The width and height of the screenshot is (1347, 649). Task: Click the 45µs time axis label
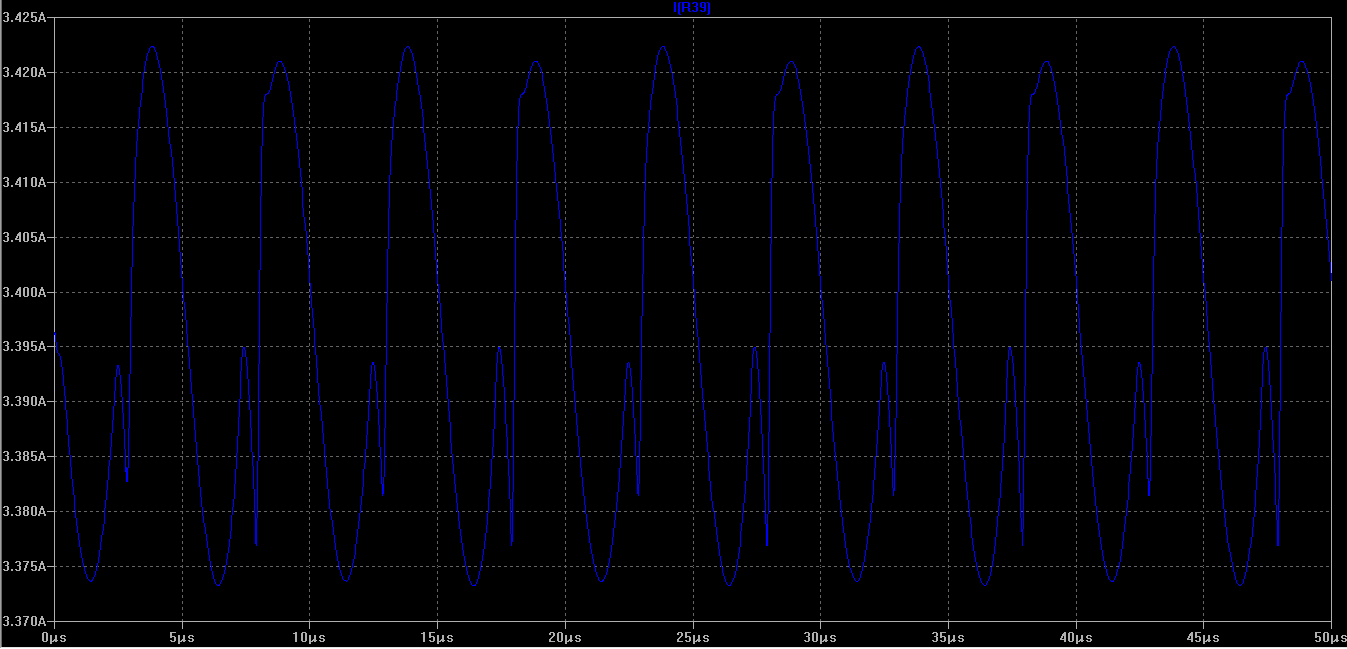(1203, 637)
